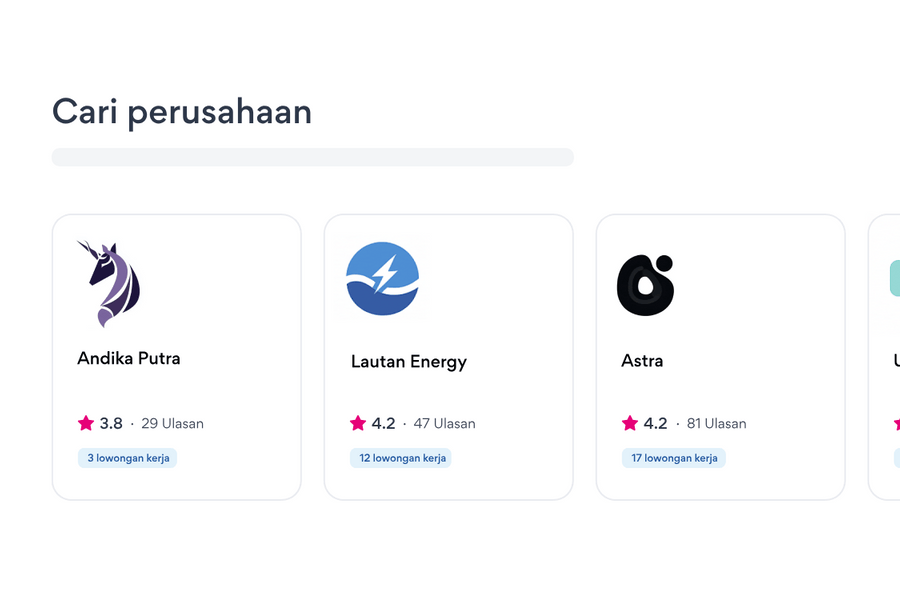Click the 3 lowongan kerja badge
The image size is (900, 600).
point(128,458)
